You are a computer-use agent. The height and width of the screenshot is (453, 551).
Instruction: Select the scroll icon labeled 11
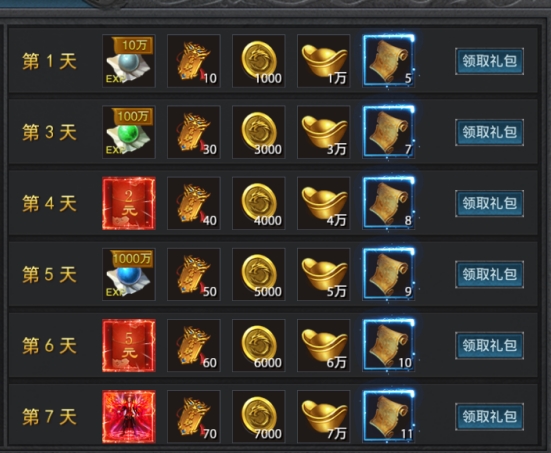[x=389, y=416]
